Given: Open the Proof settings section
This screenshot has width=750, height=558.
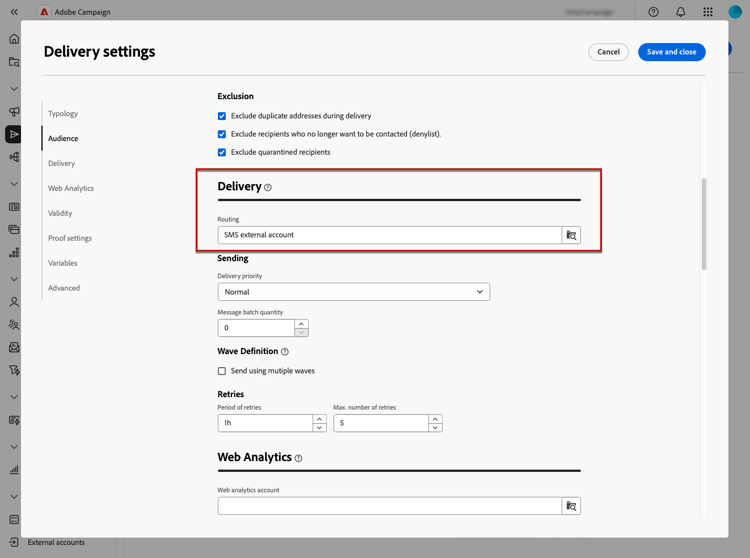Looking at the screenshot, I should coord(70,238).
